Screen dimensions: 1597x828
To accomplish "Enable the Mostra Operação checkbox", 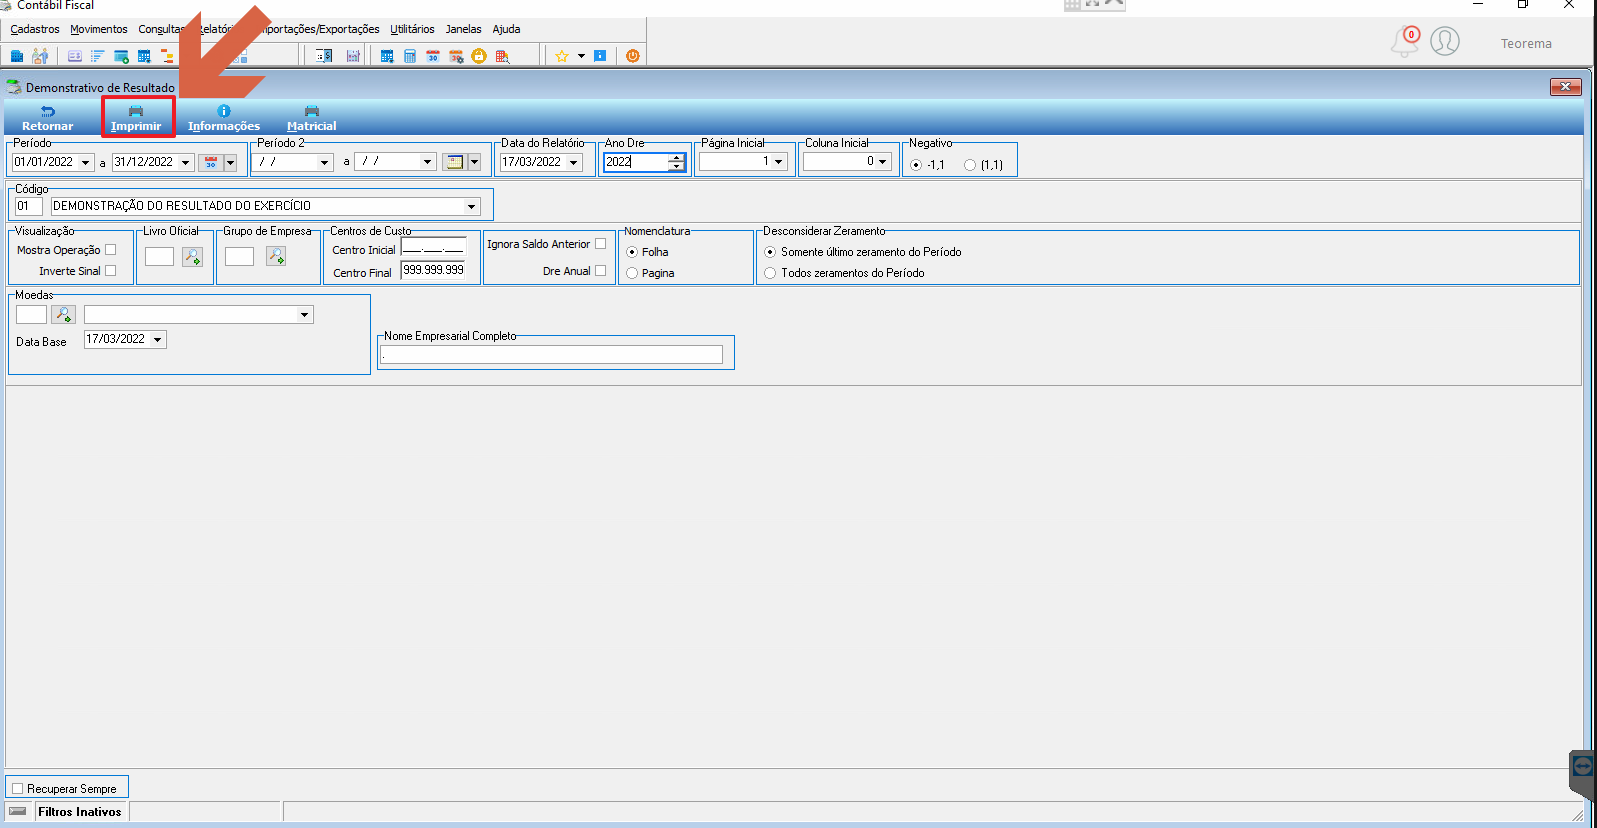I will [x=111, y=250].
